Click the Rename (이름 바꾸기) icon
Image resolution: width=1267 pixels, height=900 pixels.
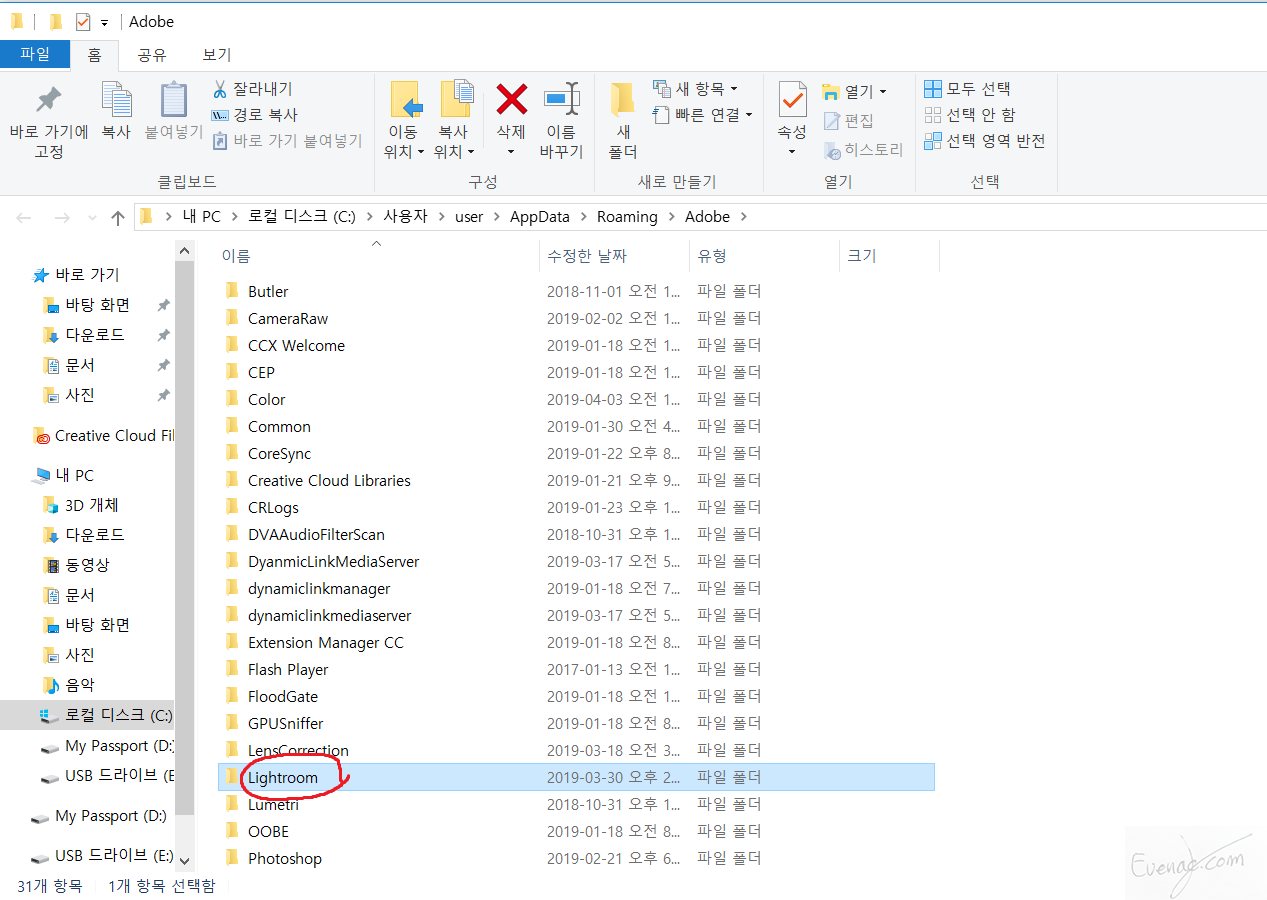pos(561,99)
